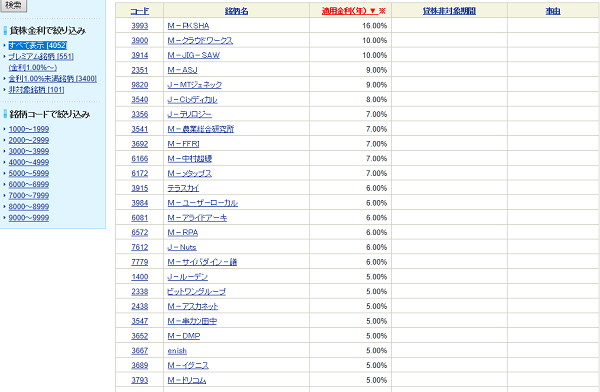Filter stock codes 7000~7999
Screen dimensions: 600x392
coord(29,196)
